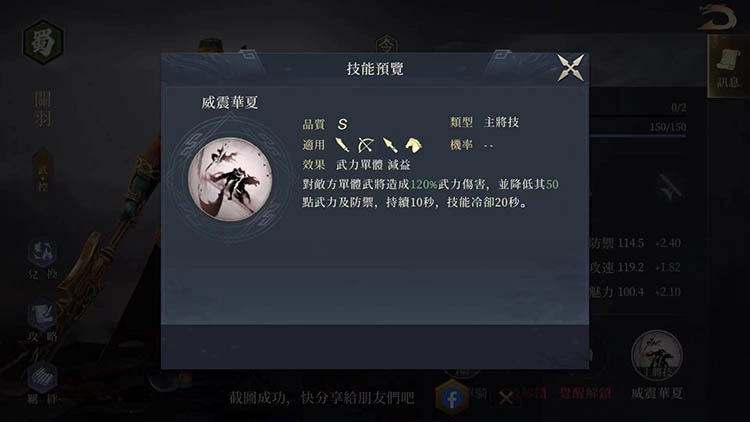Click the sword troop type icon

[x=342, y=145]
